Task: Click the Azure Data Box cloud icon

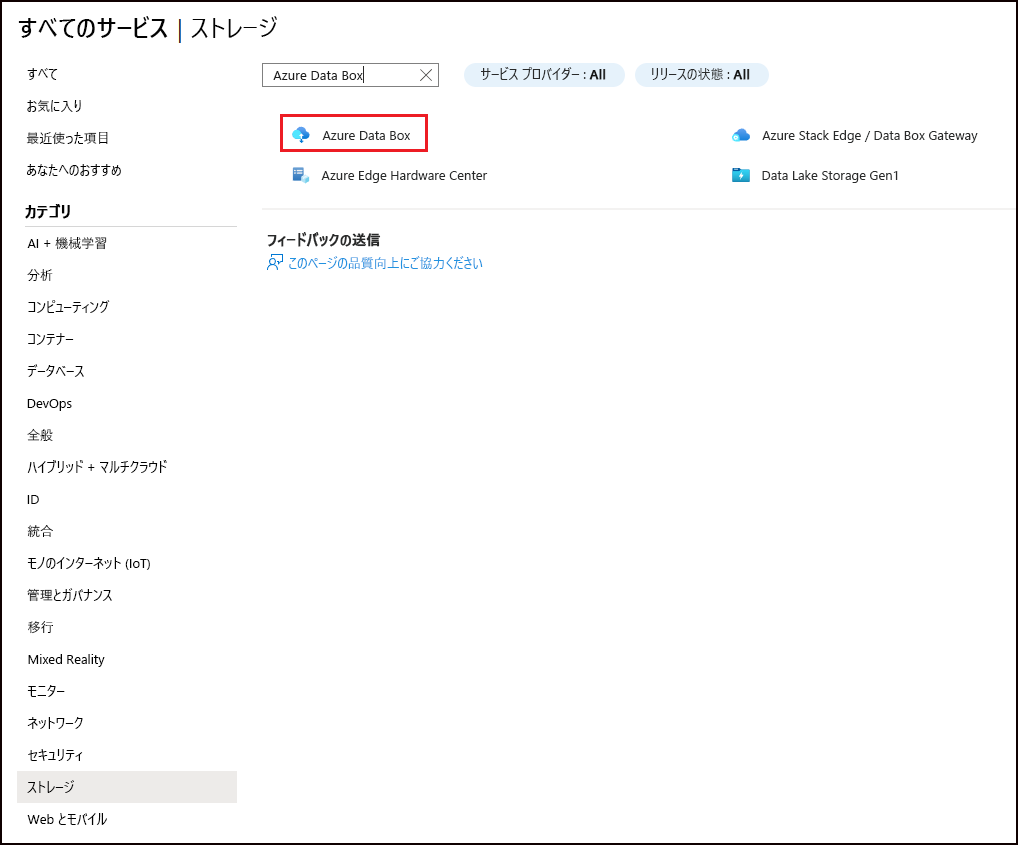Action: [301, 135]
